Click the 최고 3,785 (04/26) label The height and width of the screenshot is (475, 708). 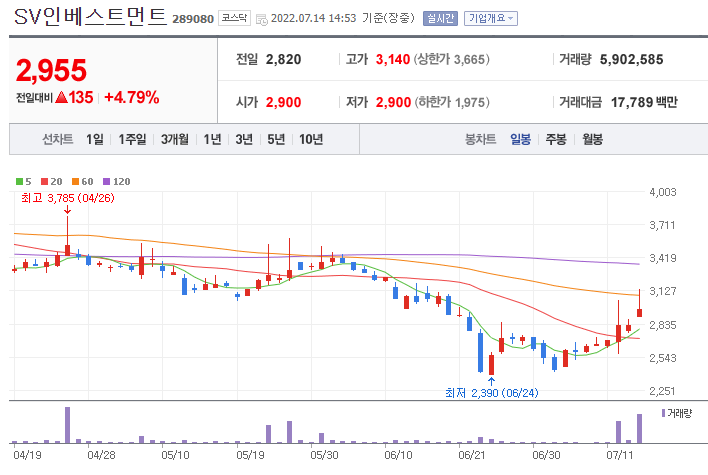pos(68,198)
